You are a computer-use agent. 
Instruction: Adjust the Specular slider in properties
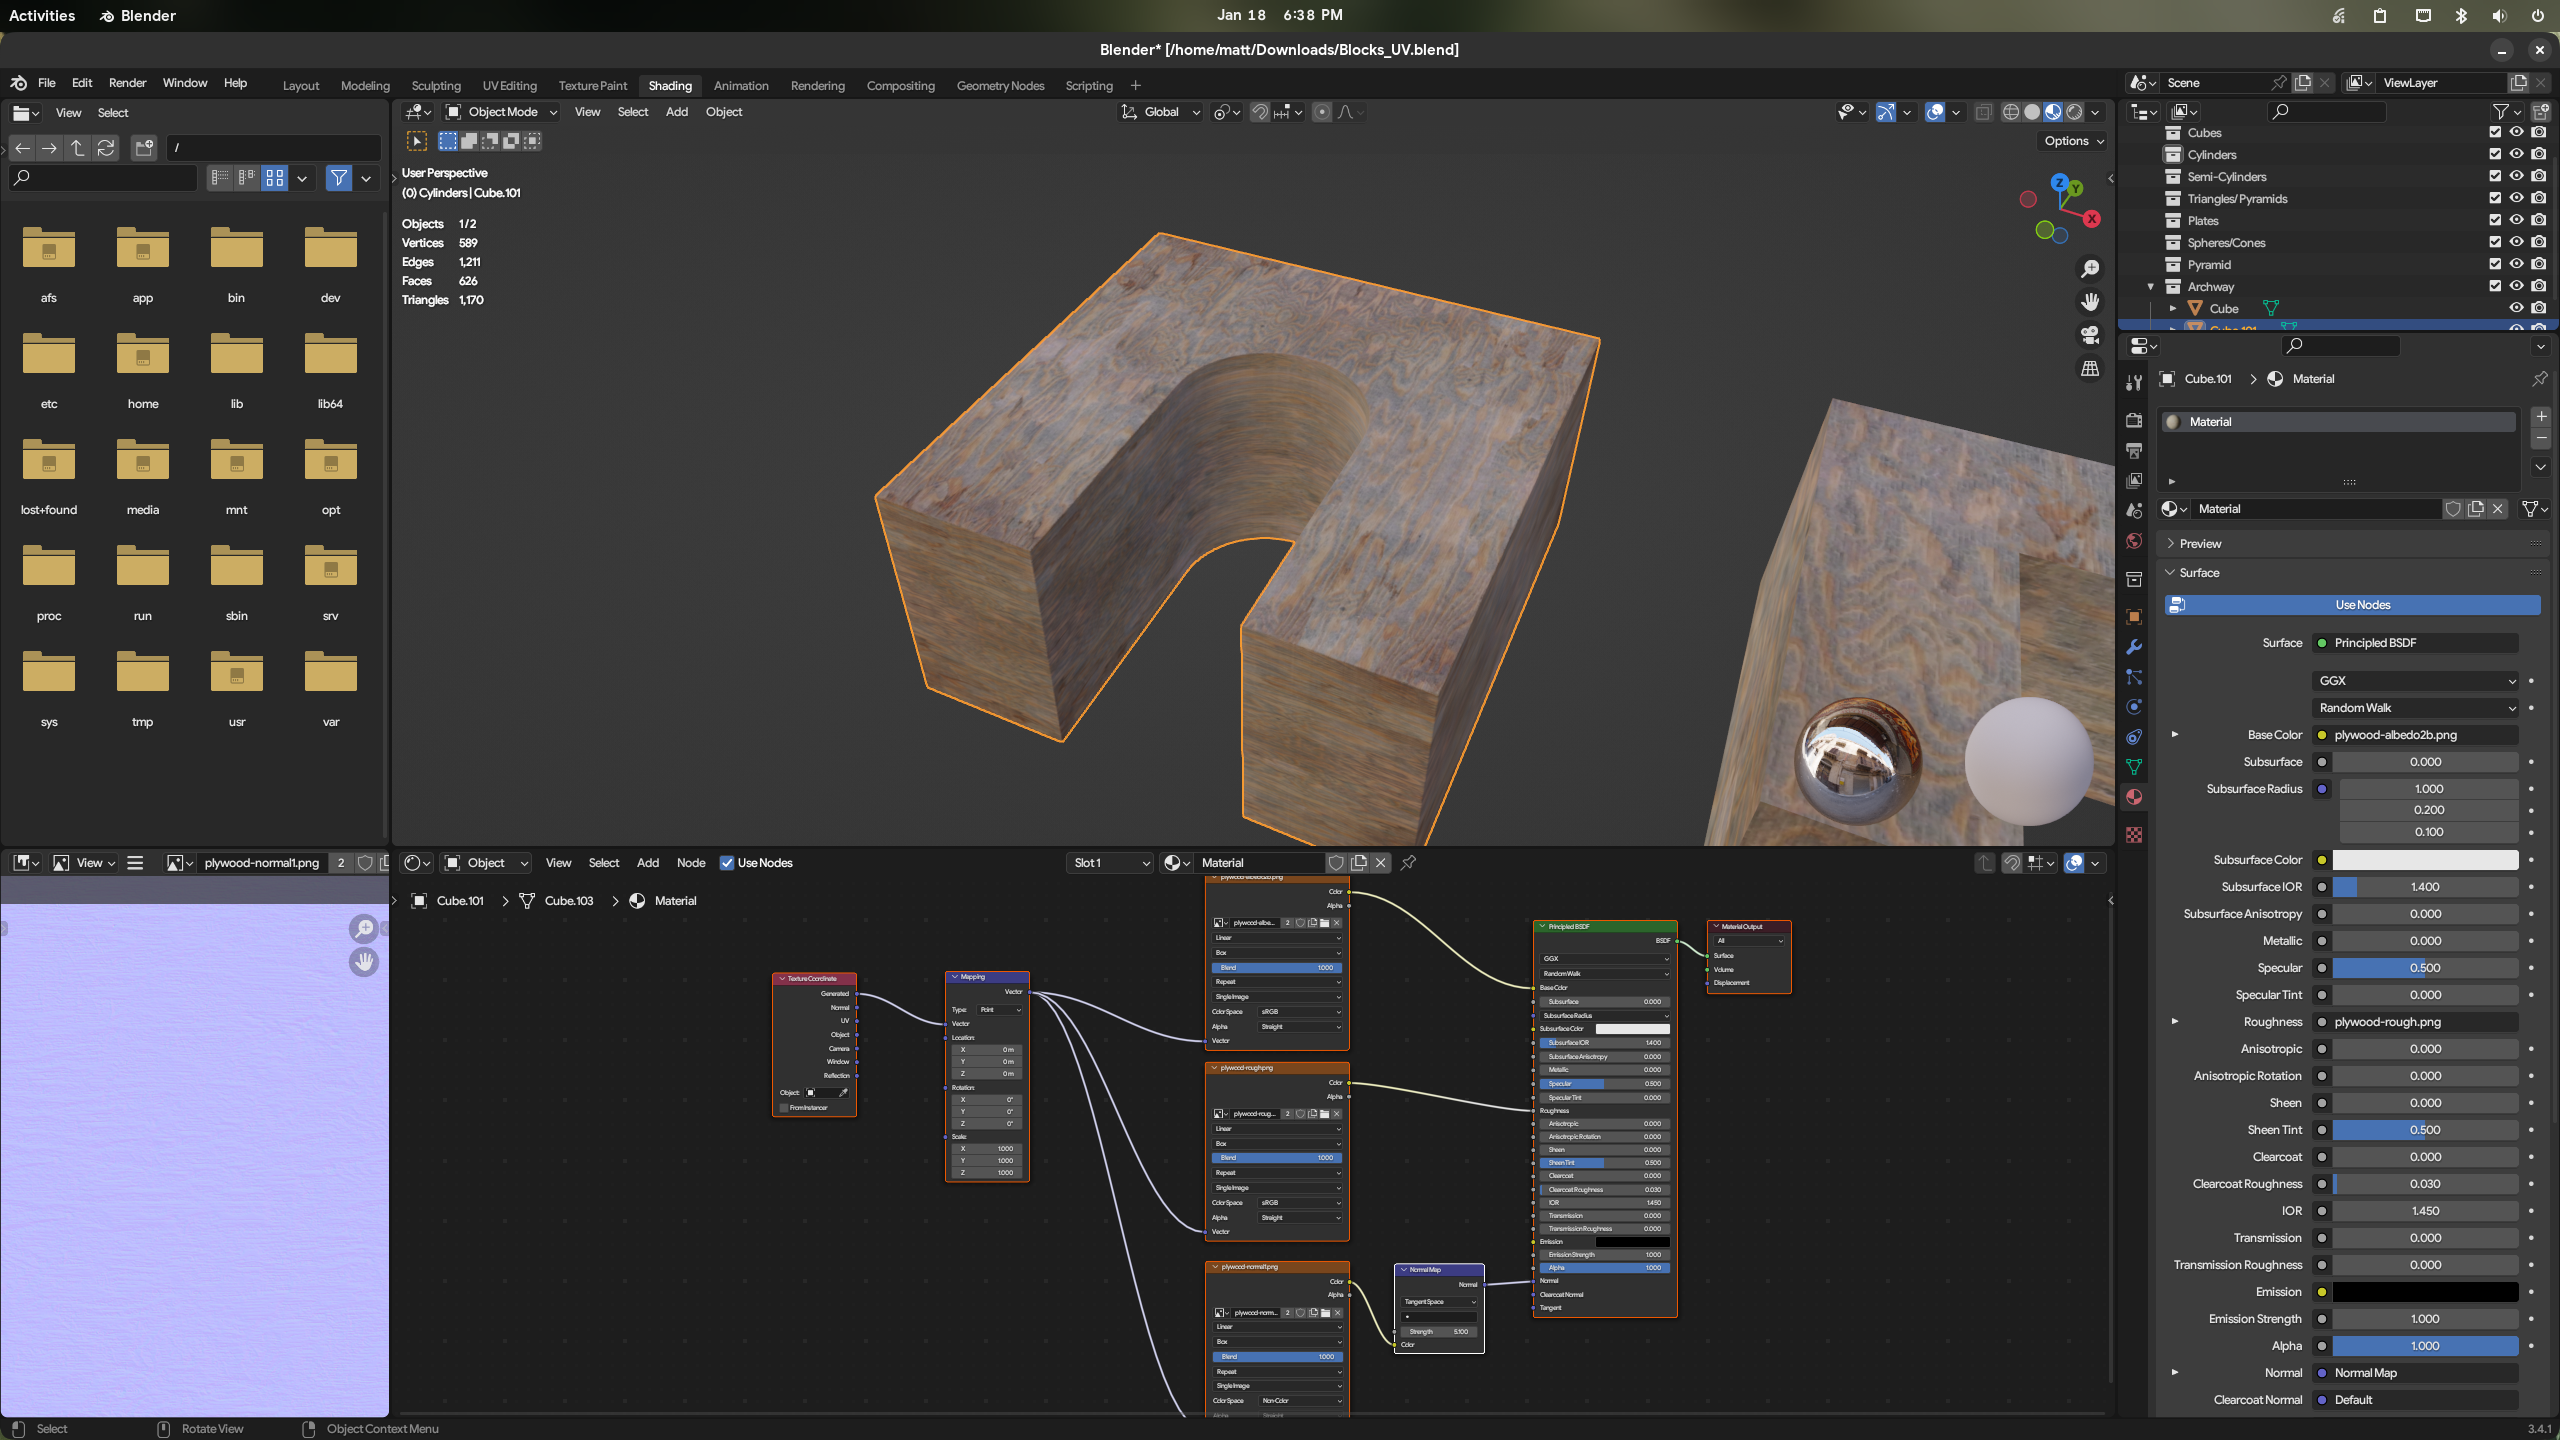pyautogui.click(x=2425, y=968)
